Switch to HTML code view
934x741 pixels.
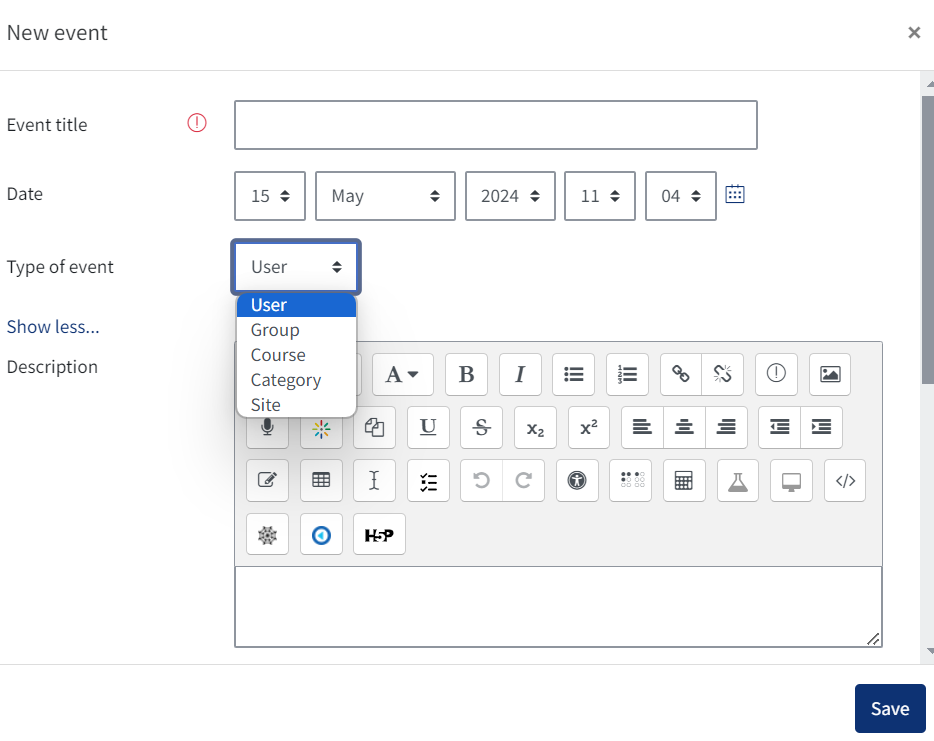tap(845, 481)
